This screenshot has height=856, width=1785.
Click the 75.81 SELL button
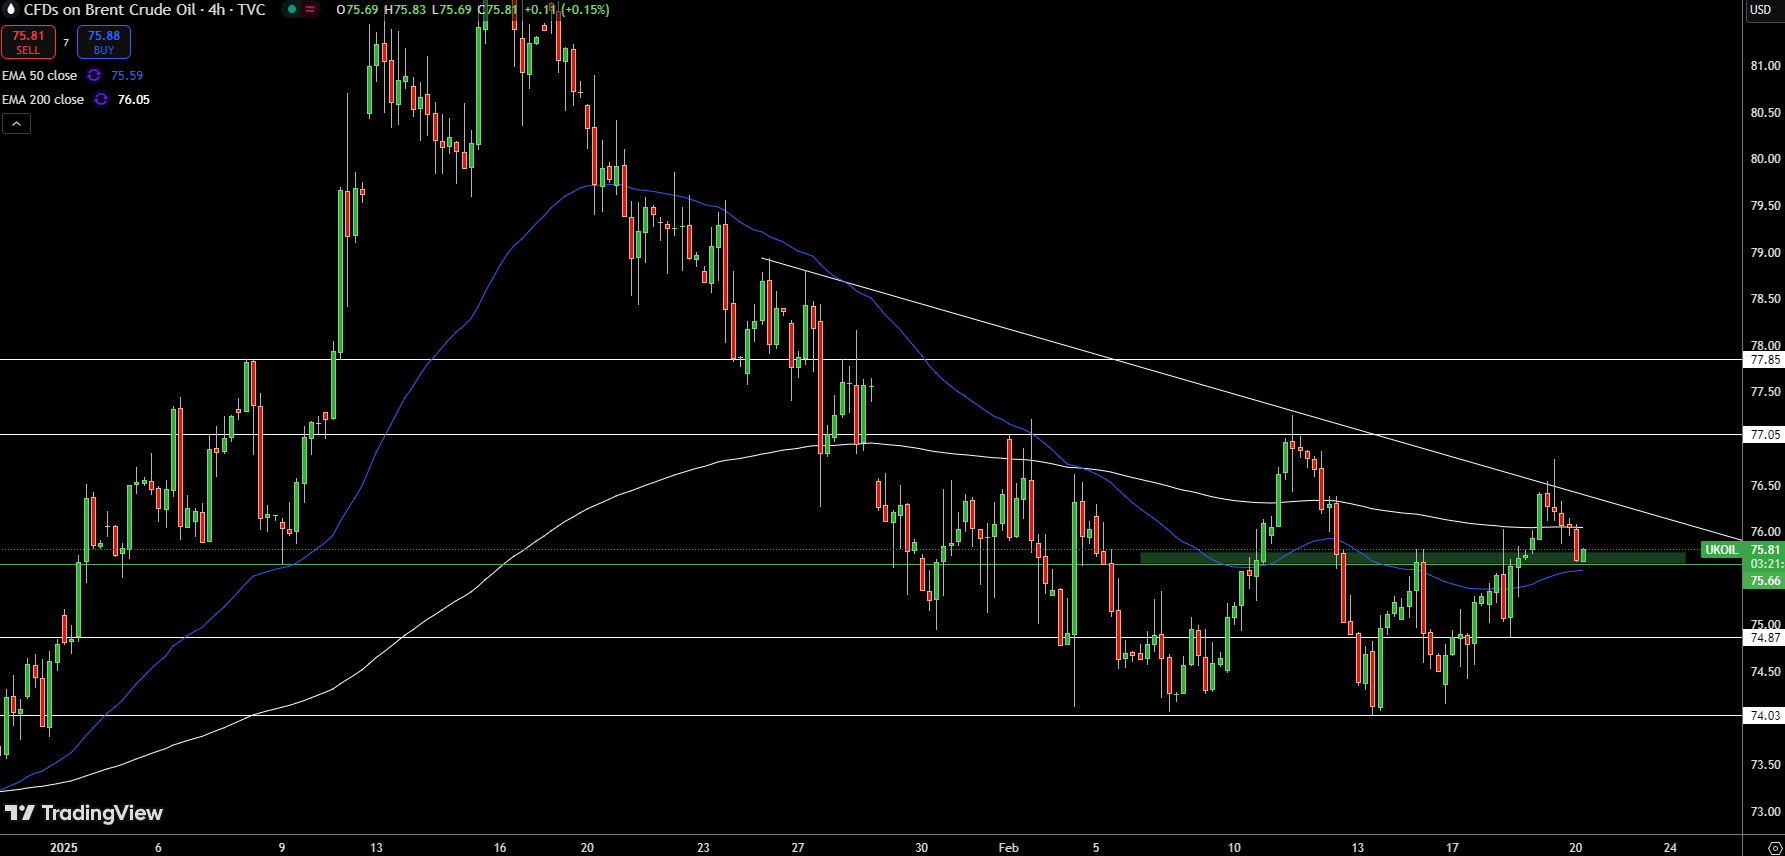tap(28, 42)
